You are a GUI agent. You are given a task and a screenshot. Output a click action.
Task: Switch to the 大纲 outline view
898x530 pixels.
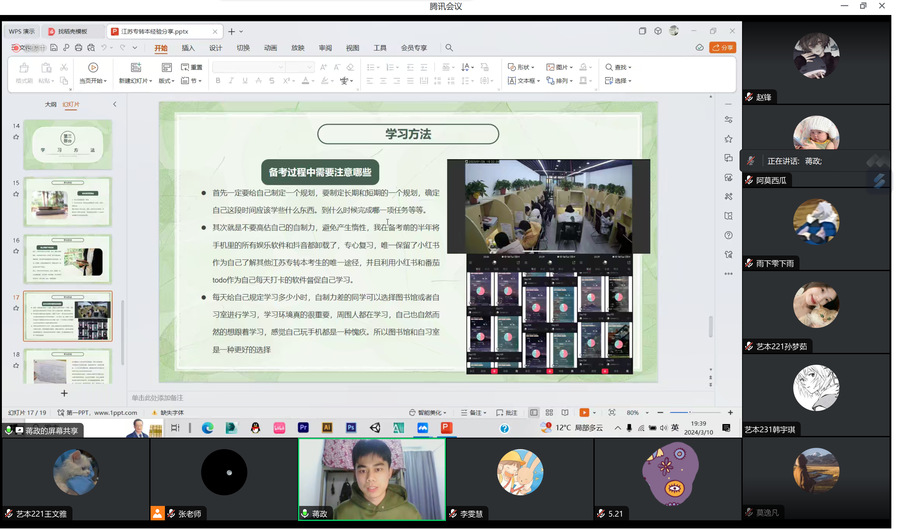[x=50, y=104]
